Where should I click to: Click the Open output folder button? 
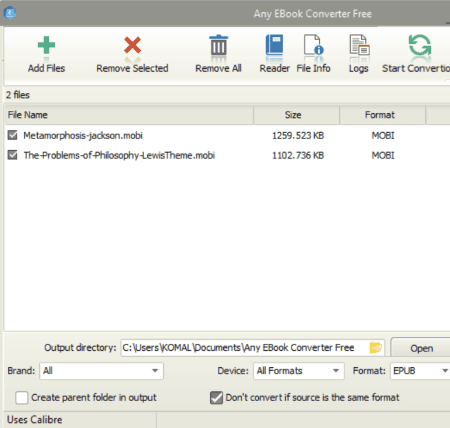[x=421, y=348]
